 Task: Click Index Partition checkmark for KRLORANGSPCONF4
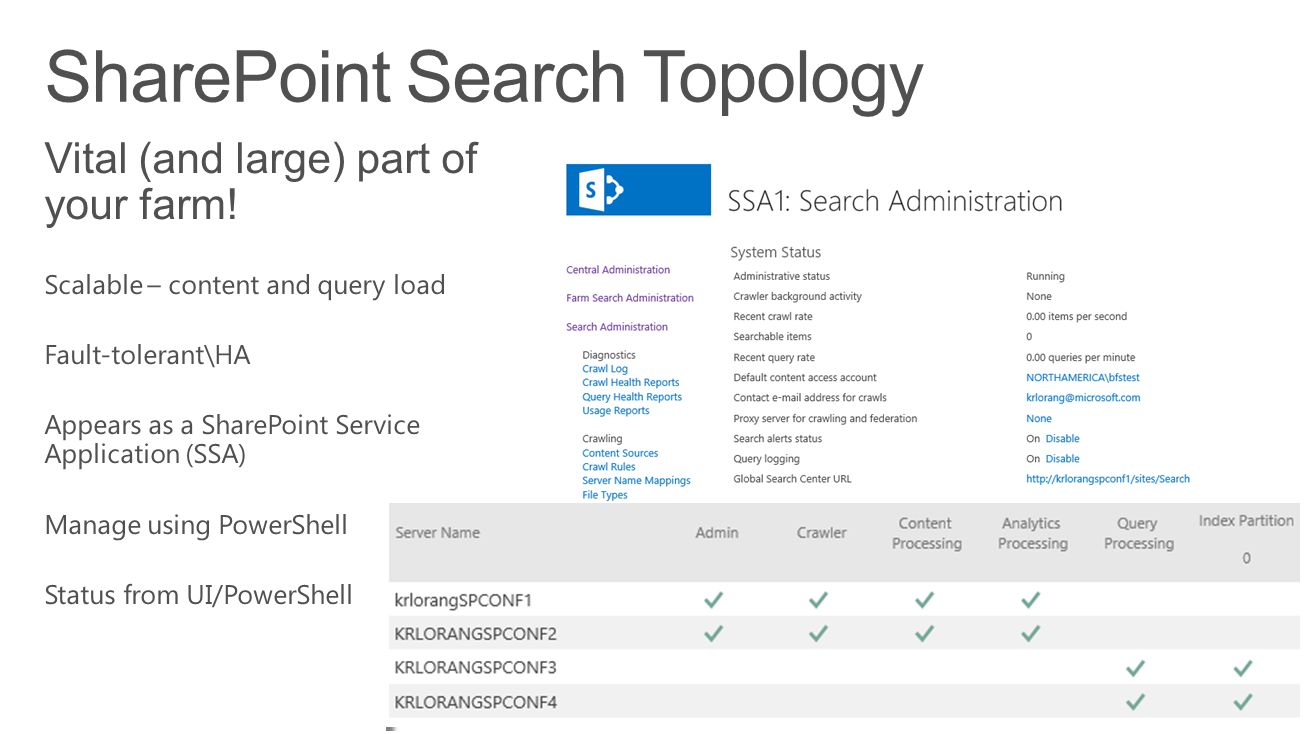click(1242, 702)
